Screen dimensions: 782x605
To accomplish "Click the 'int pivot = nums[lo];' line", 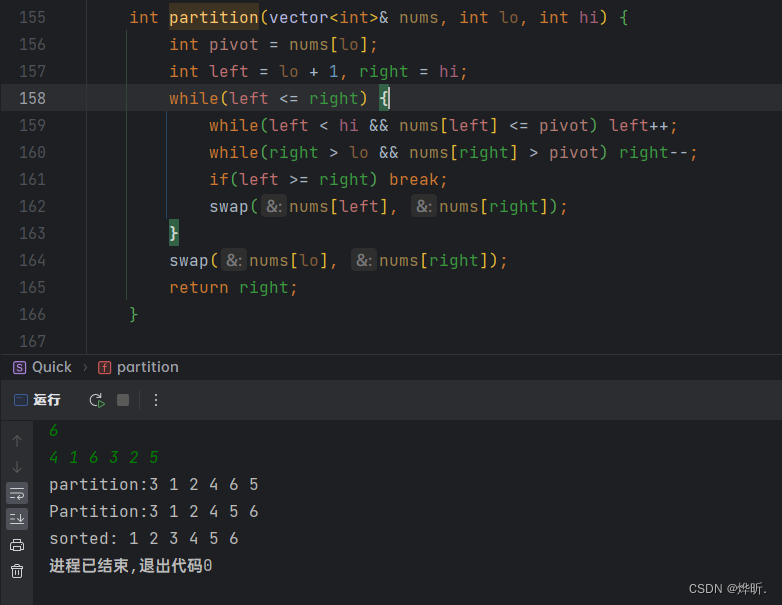I will point(273,44).
